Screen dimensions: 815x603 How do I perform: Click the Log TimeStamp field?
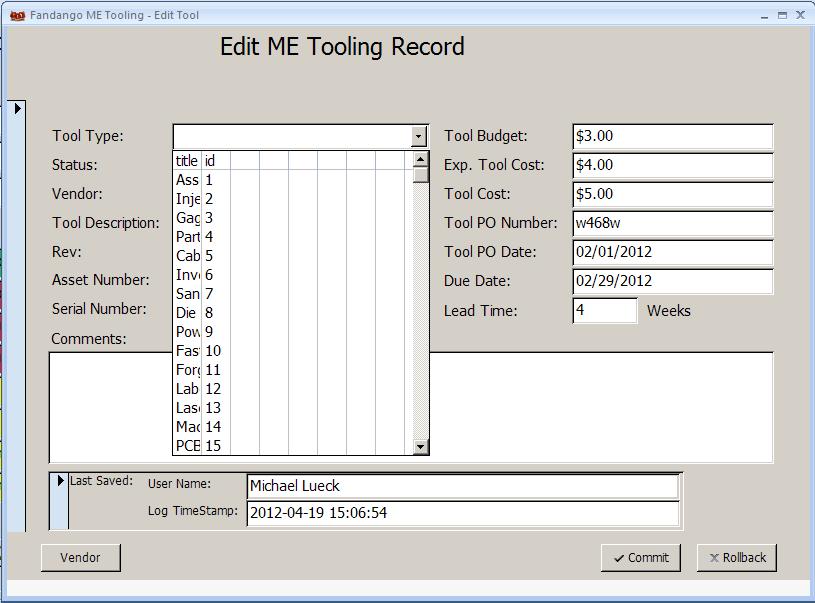[x=463, y=514]
